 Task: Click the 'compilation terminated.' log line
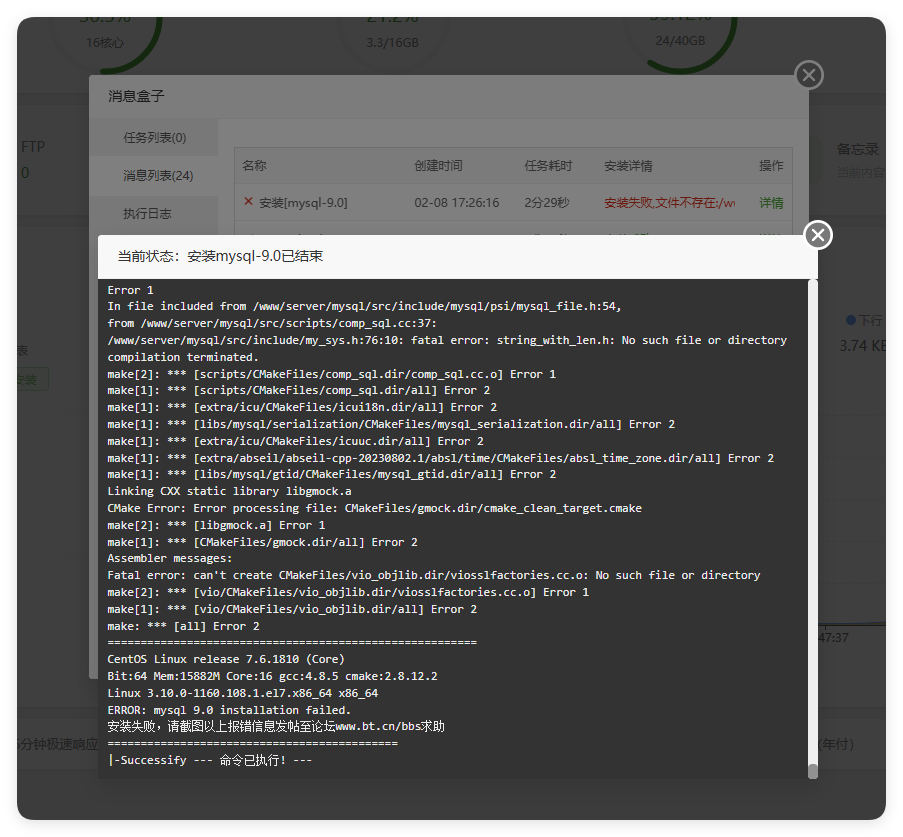pos(183,357)
